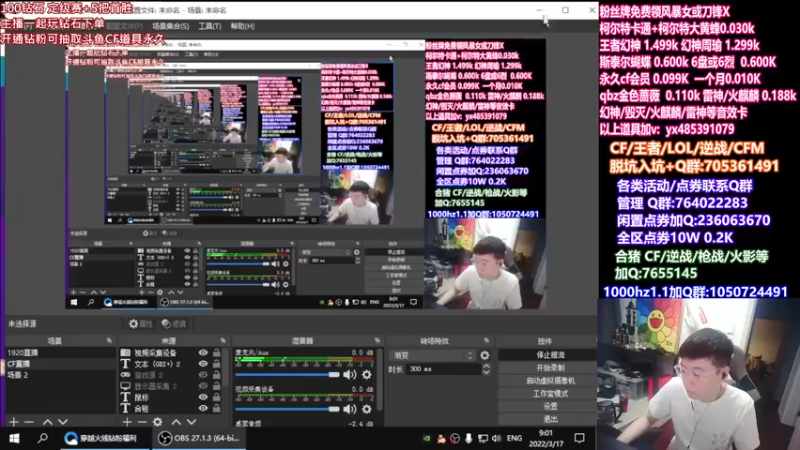Viewport: 800px width, 450px height.
Task: Open 工具(T) menu
Action: click(x=210, y=26)
